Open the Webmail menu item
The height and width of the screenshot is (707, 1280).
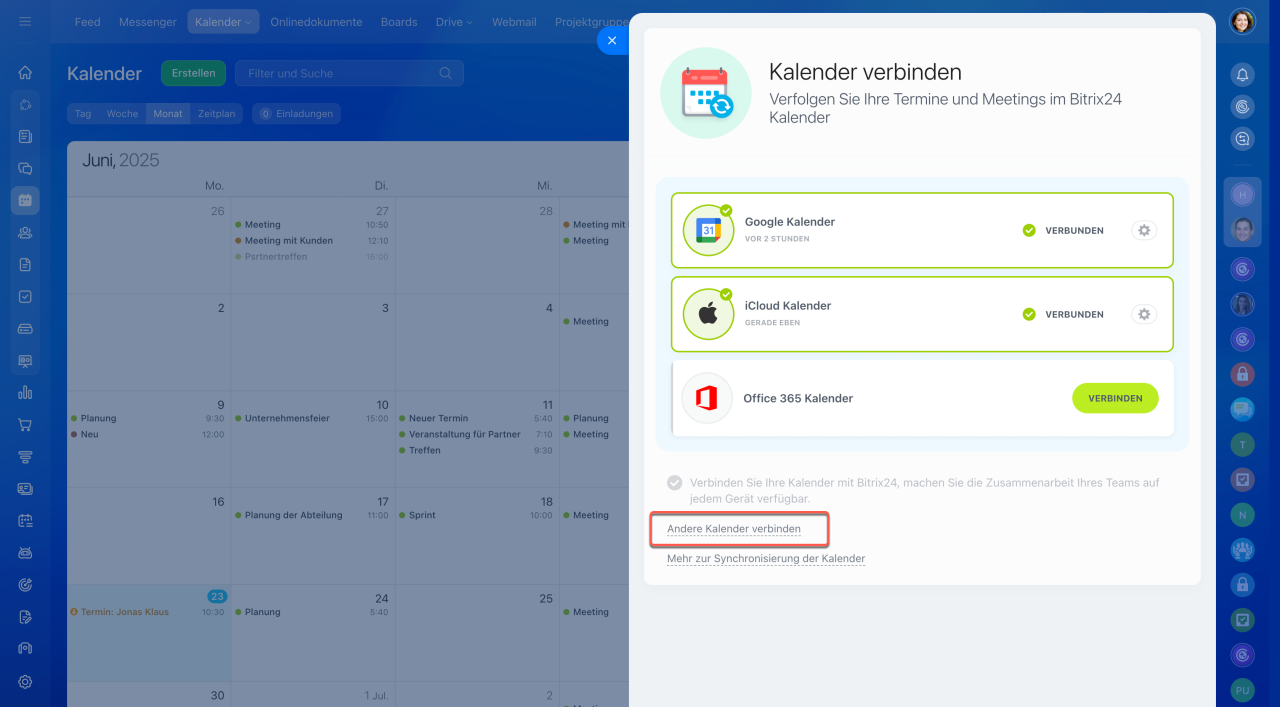tap(514, 22)
